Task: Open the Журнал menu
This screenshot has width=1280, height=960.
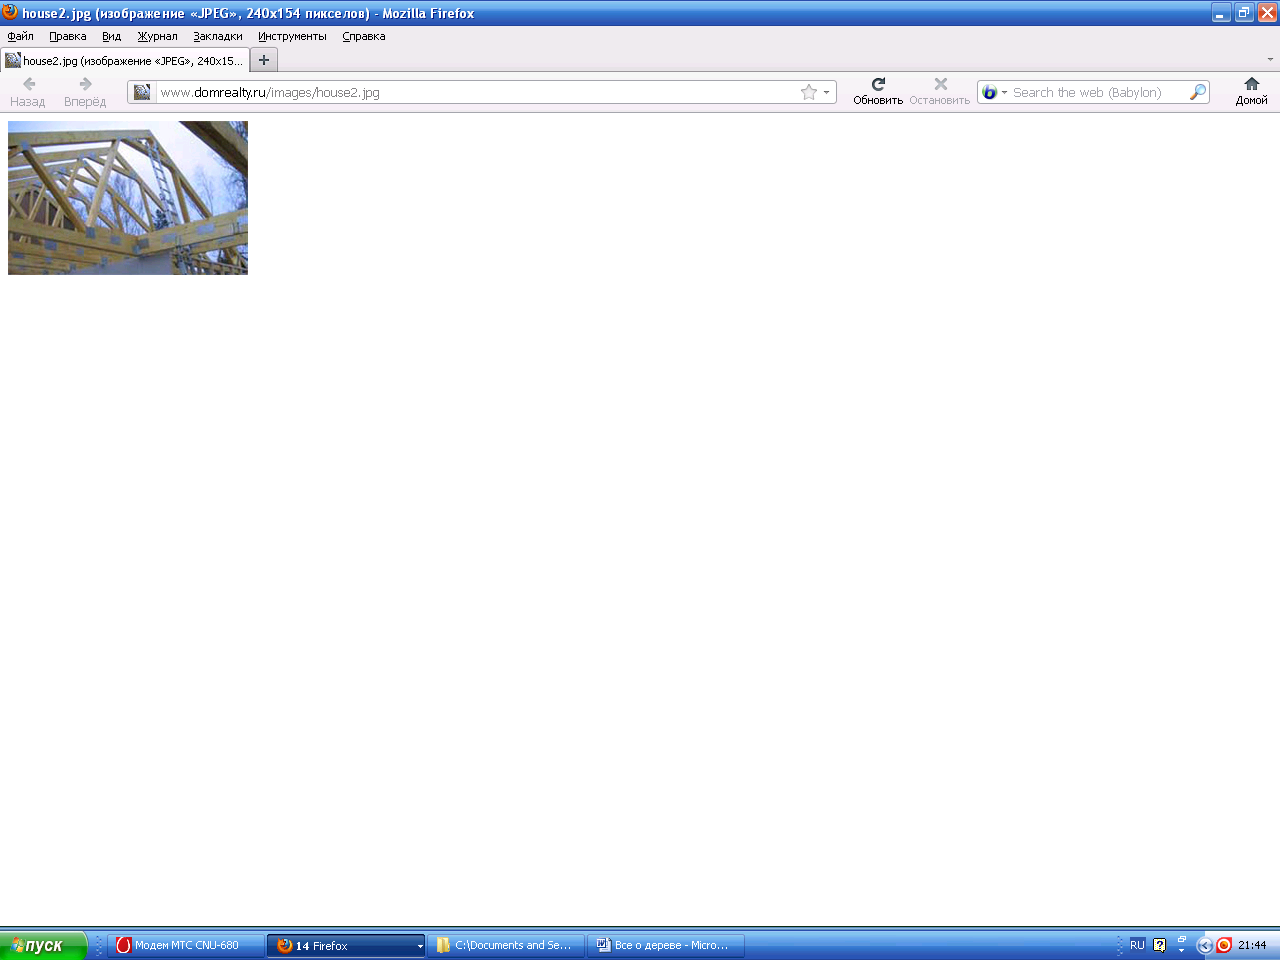Action: (x=157, y=36)
